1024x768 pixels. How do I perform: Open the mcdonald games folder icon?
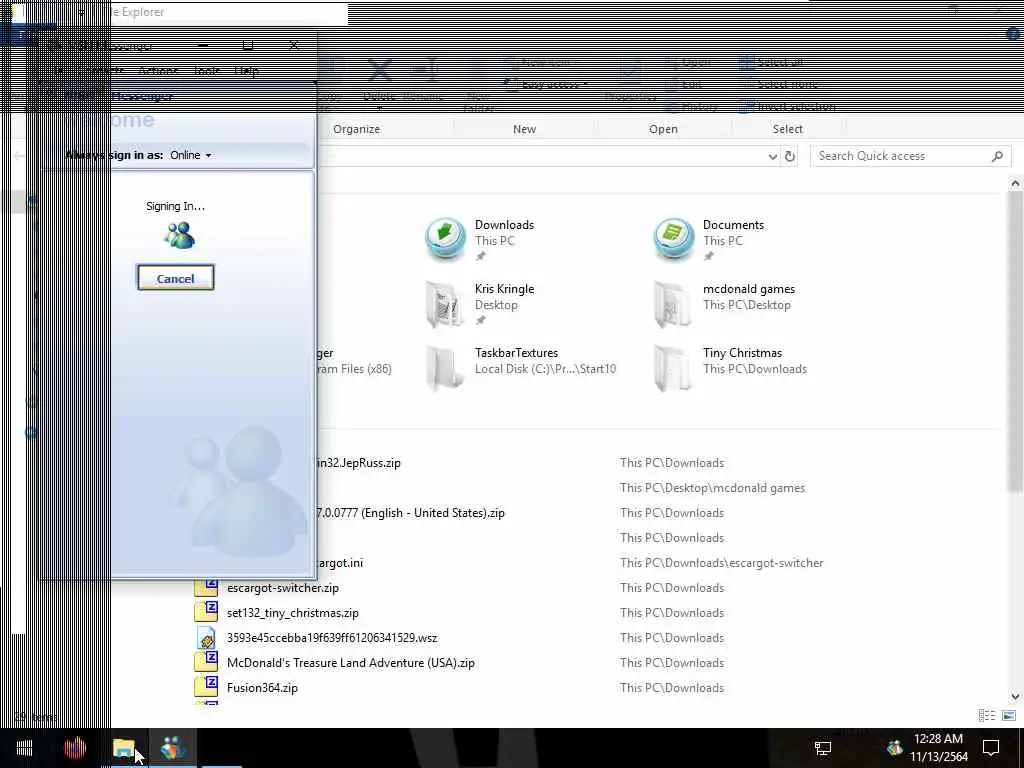pyautogui.click(x=672, y=304)
